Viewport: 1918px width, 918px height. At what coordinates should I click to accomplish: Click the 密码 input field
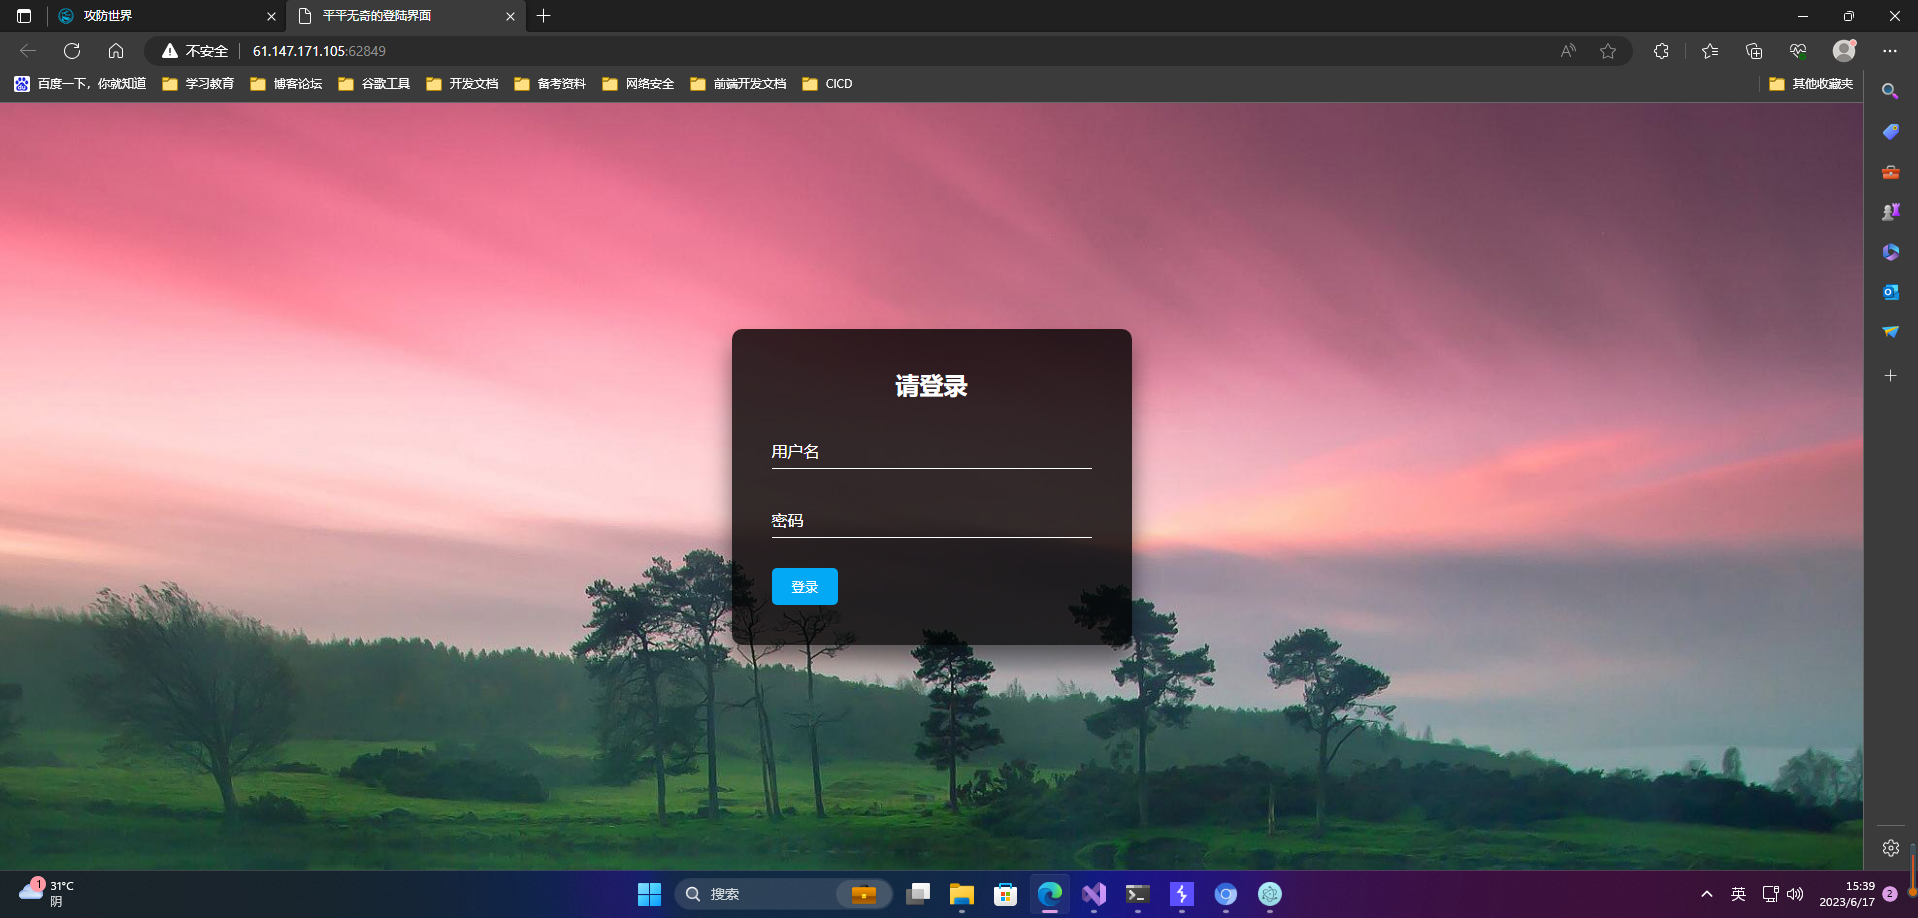[931, 521]
